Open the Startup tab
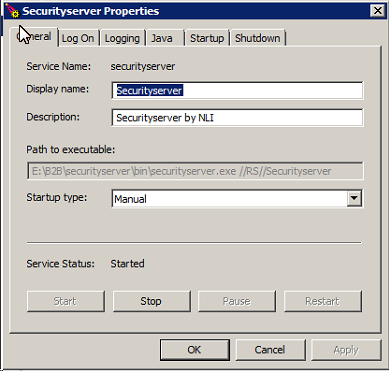Viewport: 389px width, 371px height. click(x=207, y=38)
